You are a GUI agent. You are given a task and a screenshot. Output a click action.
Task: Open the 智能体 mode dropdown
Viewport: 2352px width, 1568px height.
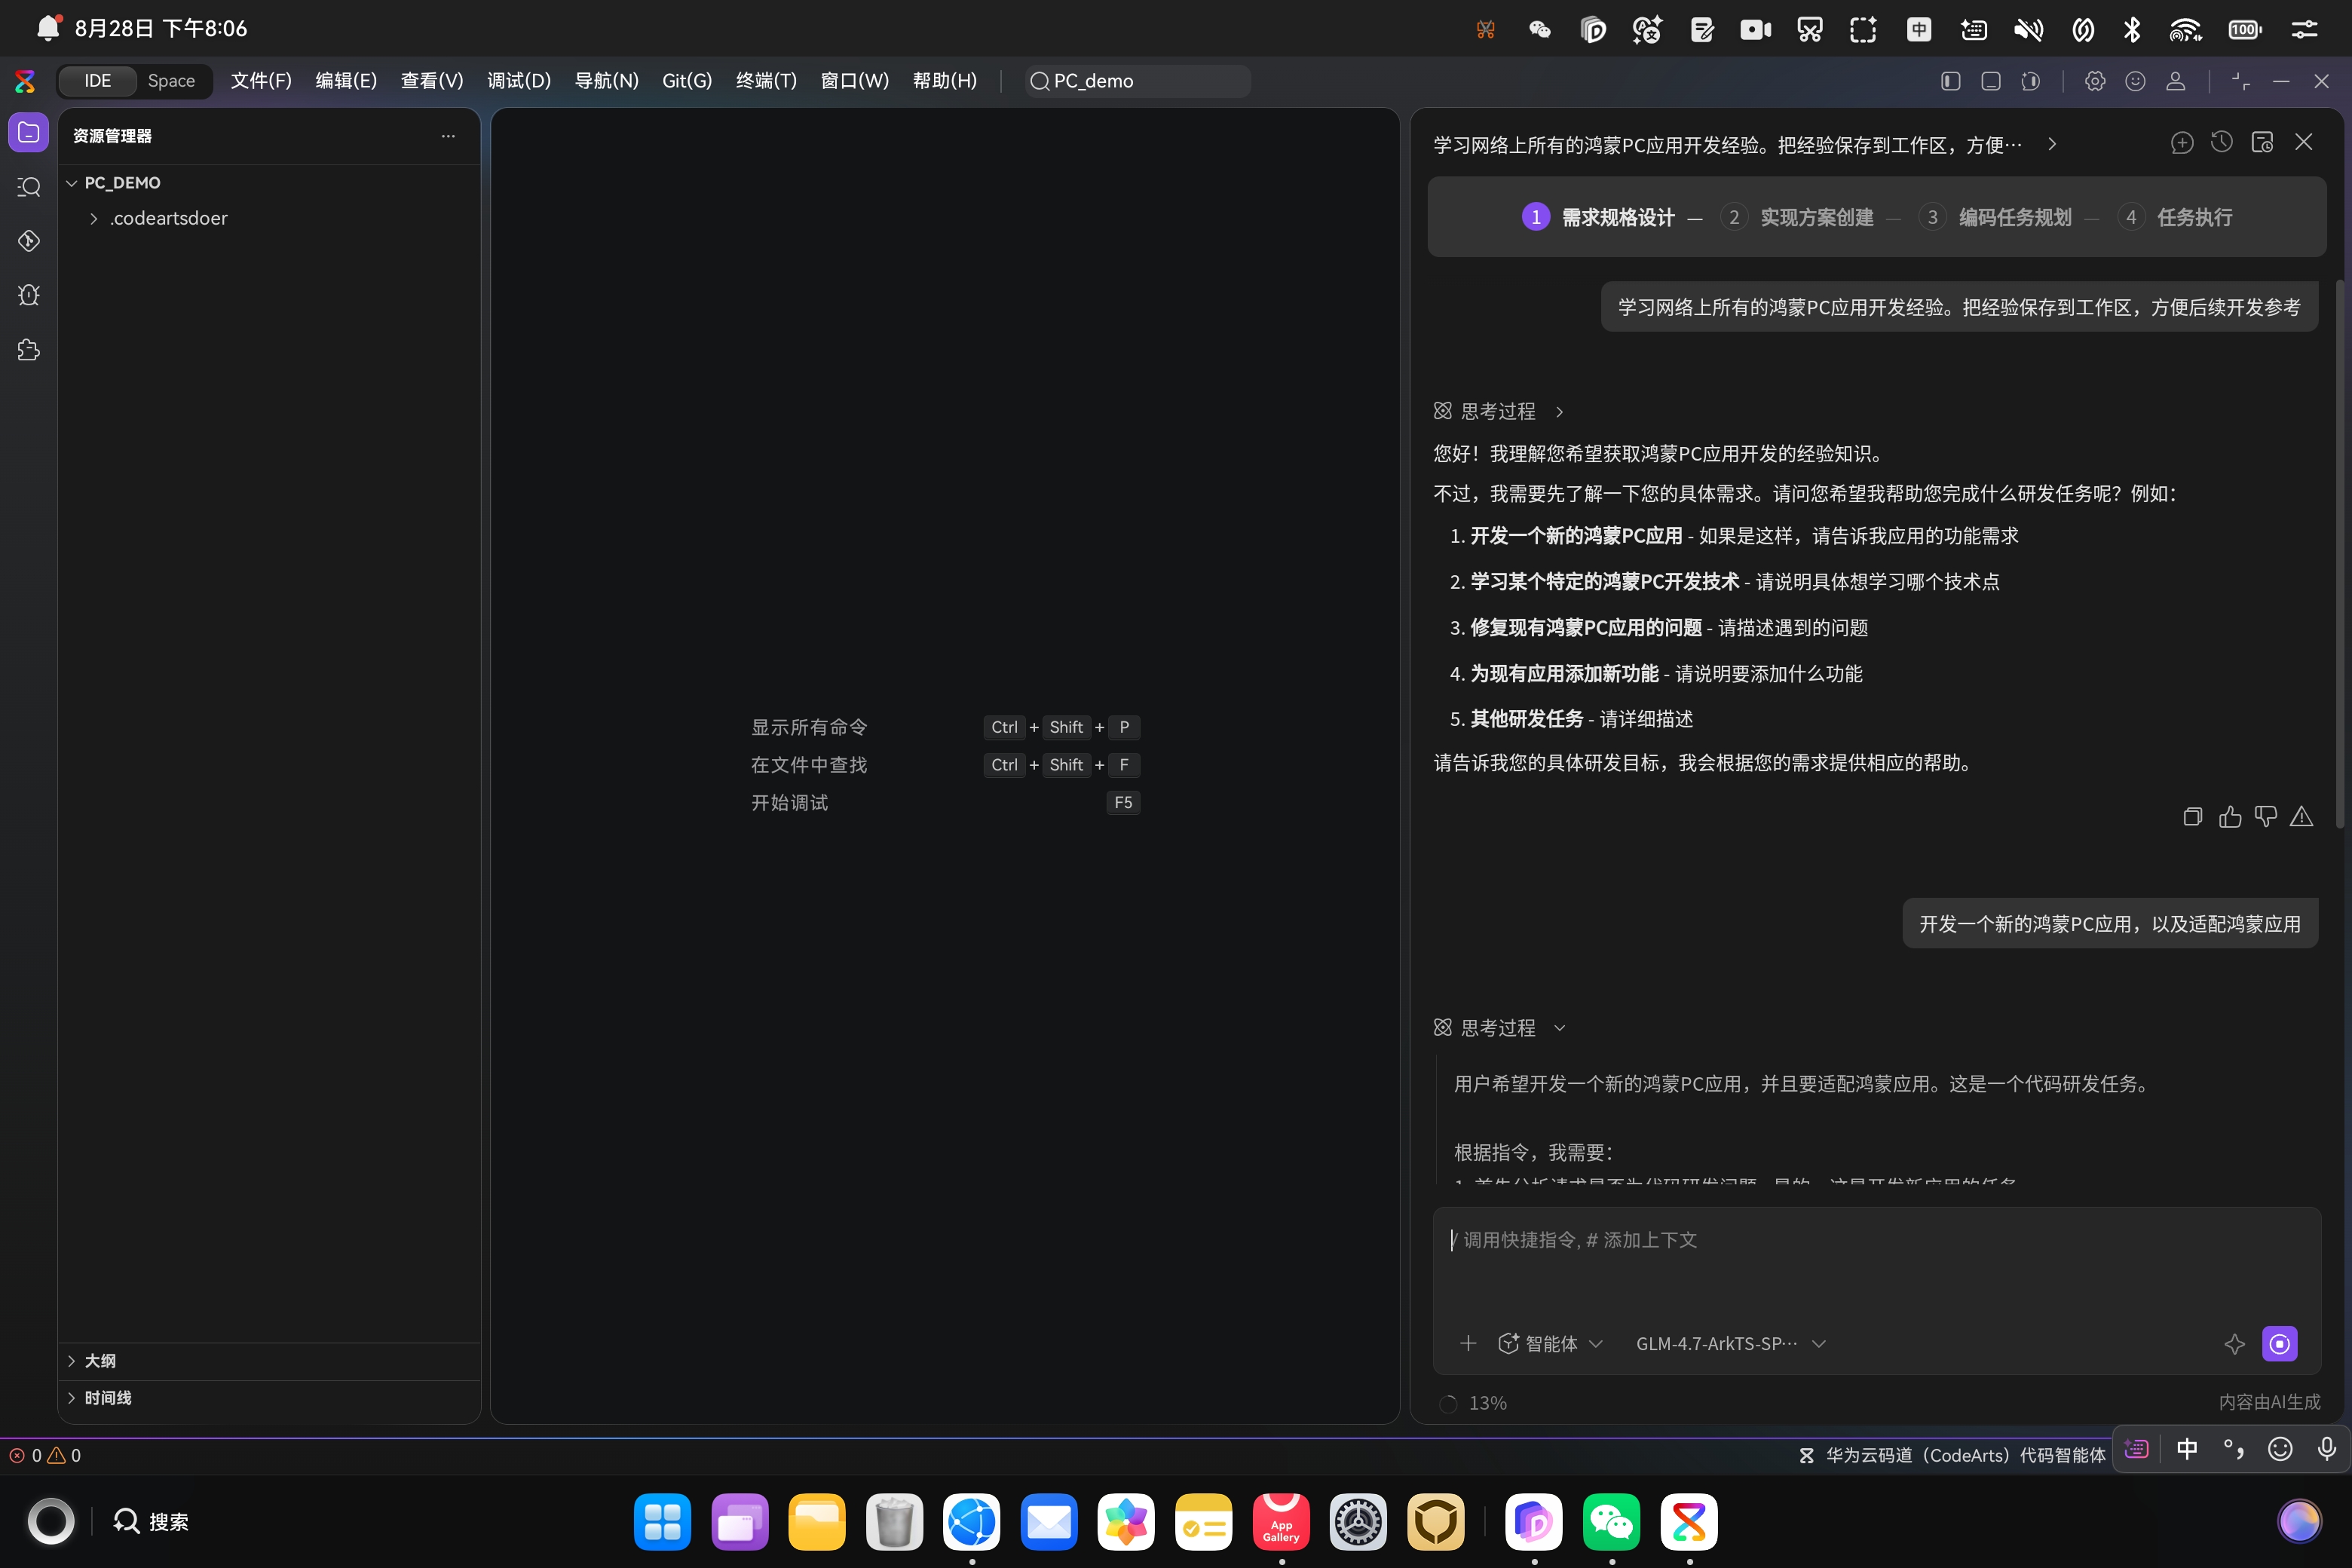click(x=1551, y=1343)
